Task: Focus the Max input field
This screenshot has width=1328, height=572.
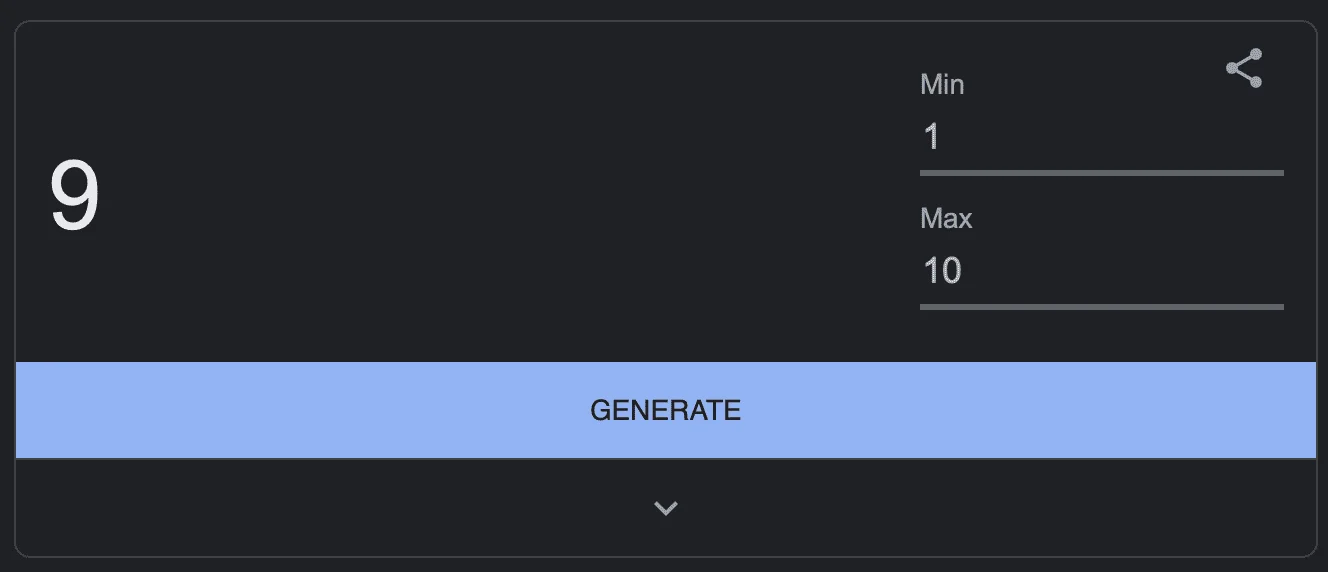Action: pyautogui.click(x=1101, y=271)
